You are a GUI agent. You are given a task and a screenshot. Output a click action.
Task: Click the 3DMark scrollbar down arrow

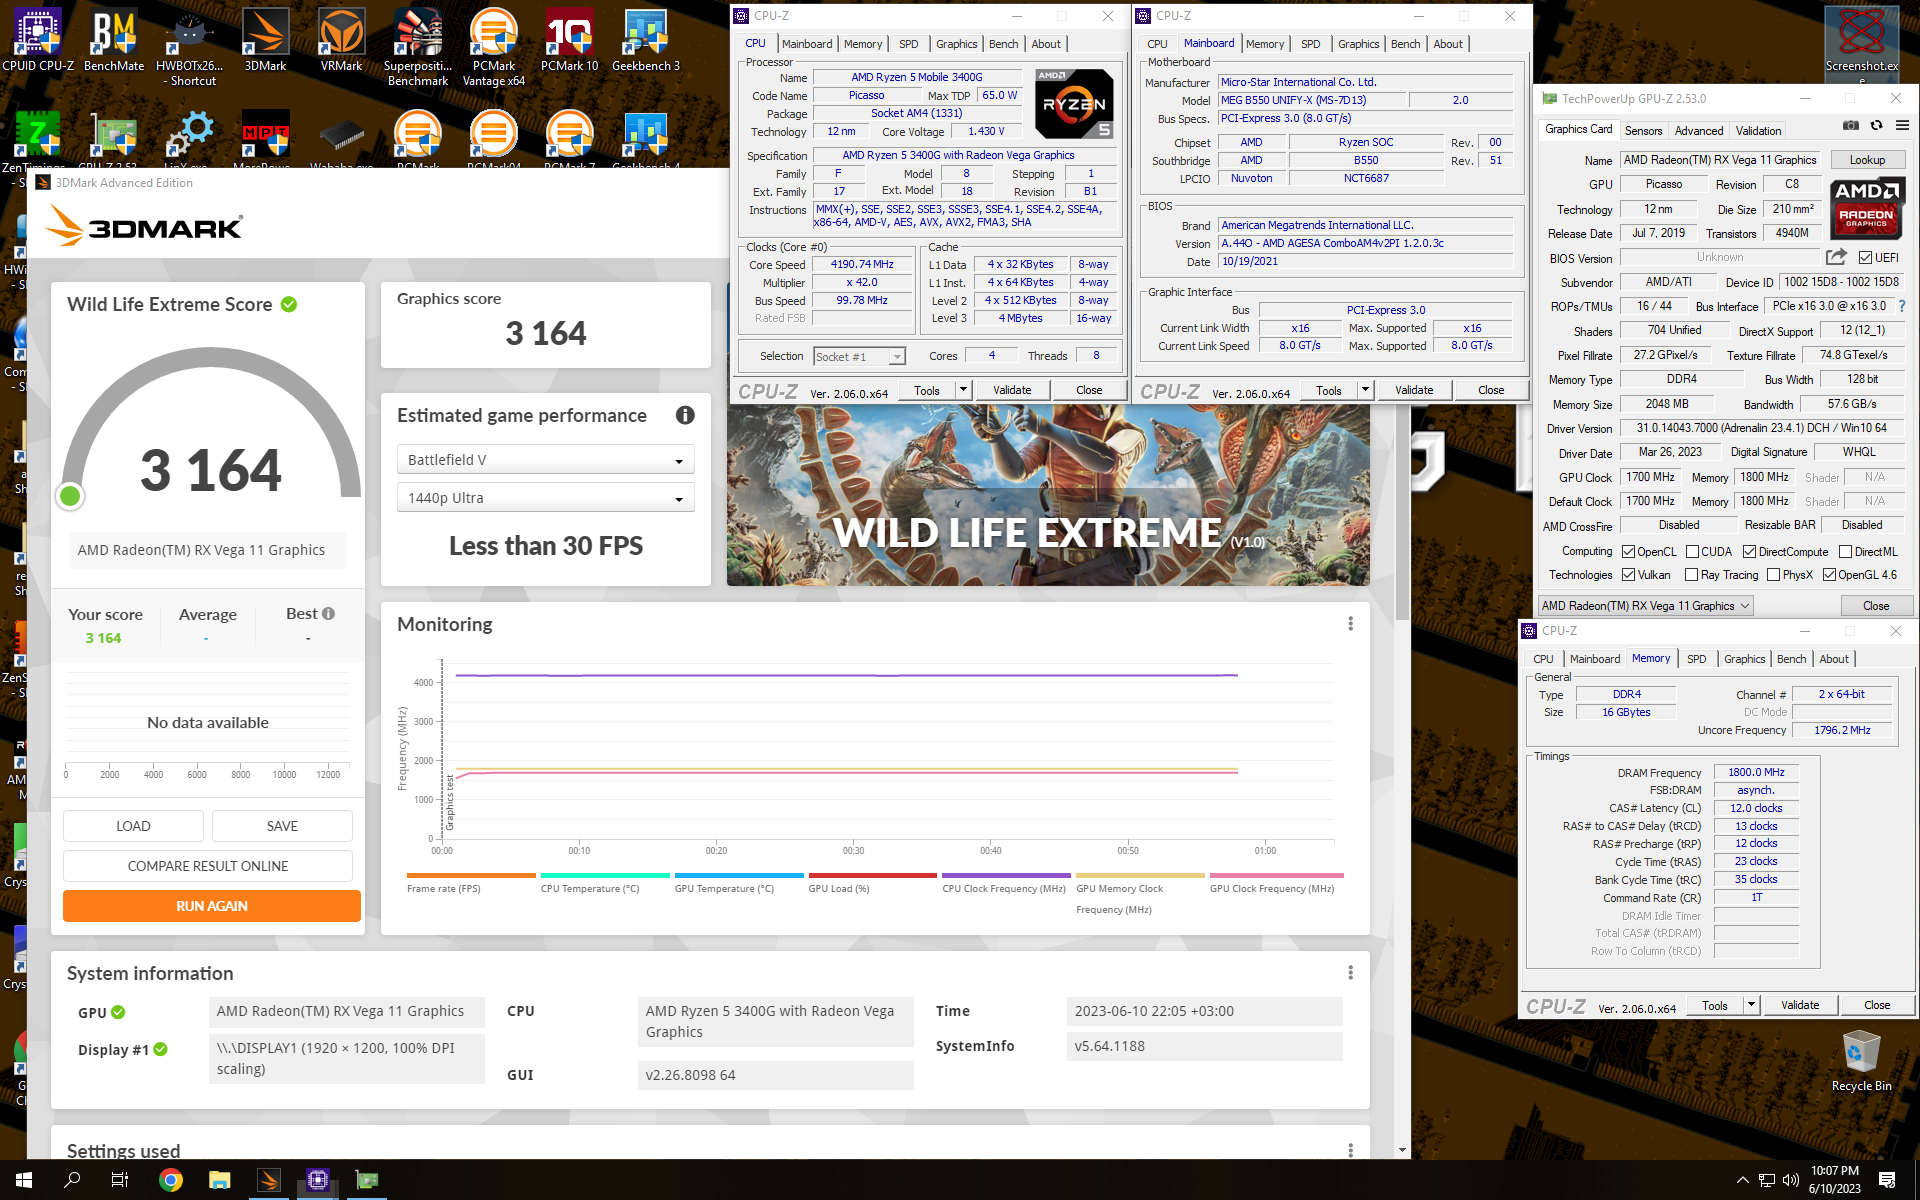click(1402, 1150)
